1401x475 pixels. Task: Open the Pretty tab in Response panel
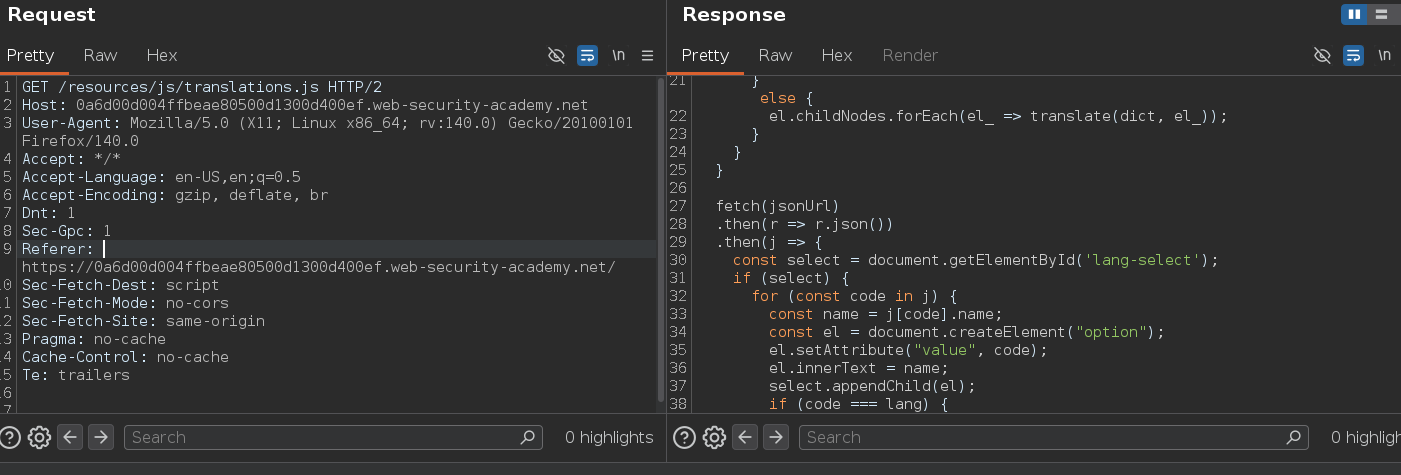click(705, 55)
